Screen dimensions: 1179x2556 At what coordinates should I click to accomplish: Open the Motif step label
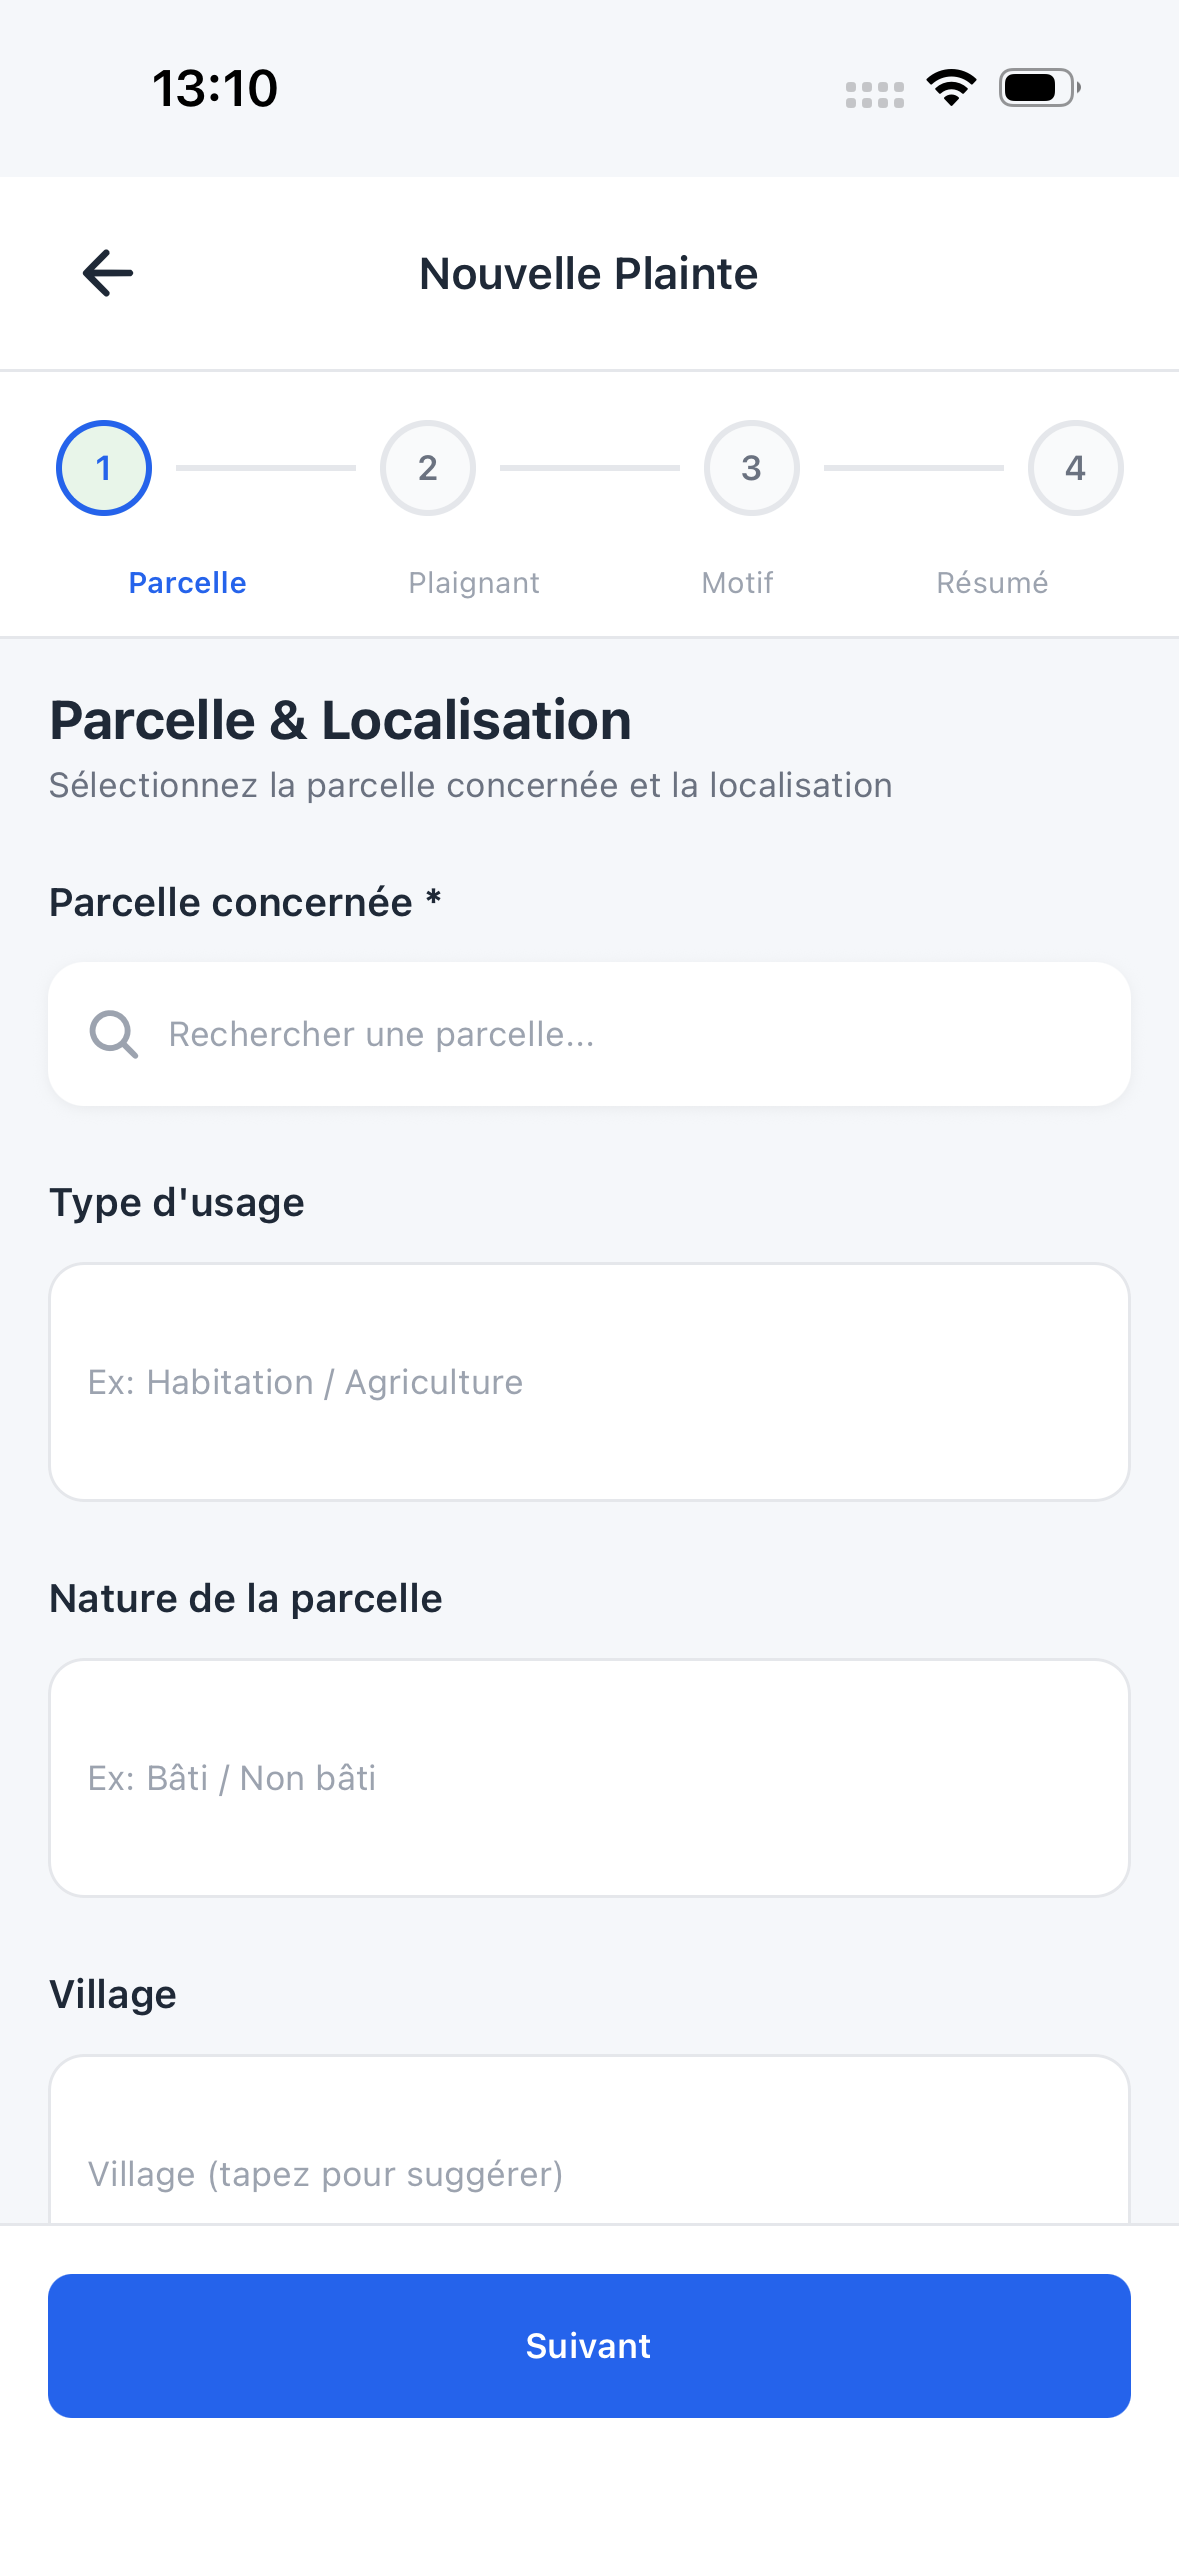(738, 583)
